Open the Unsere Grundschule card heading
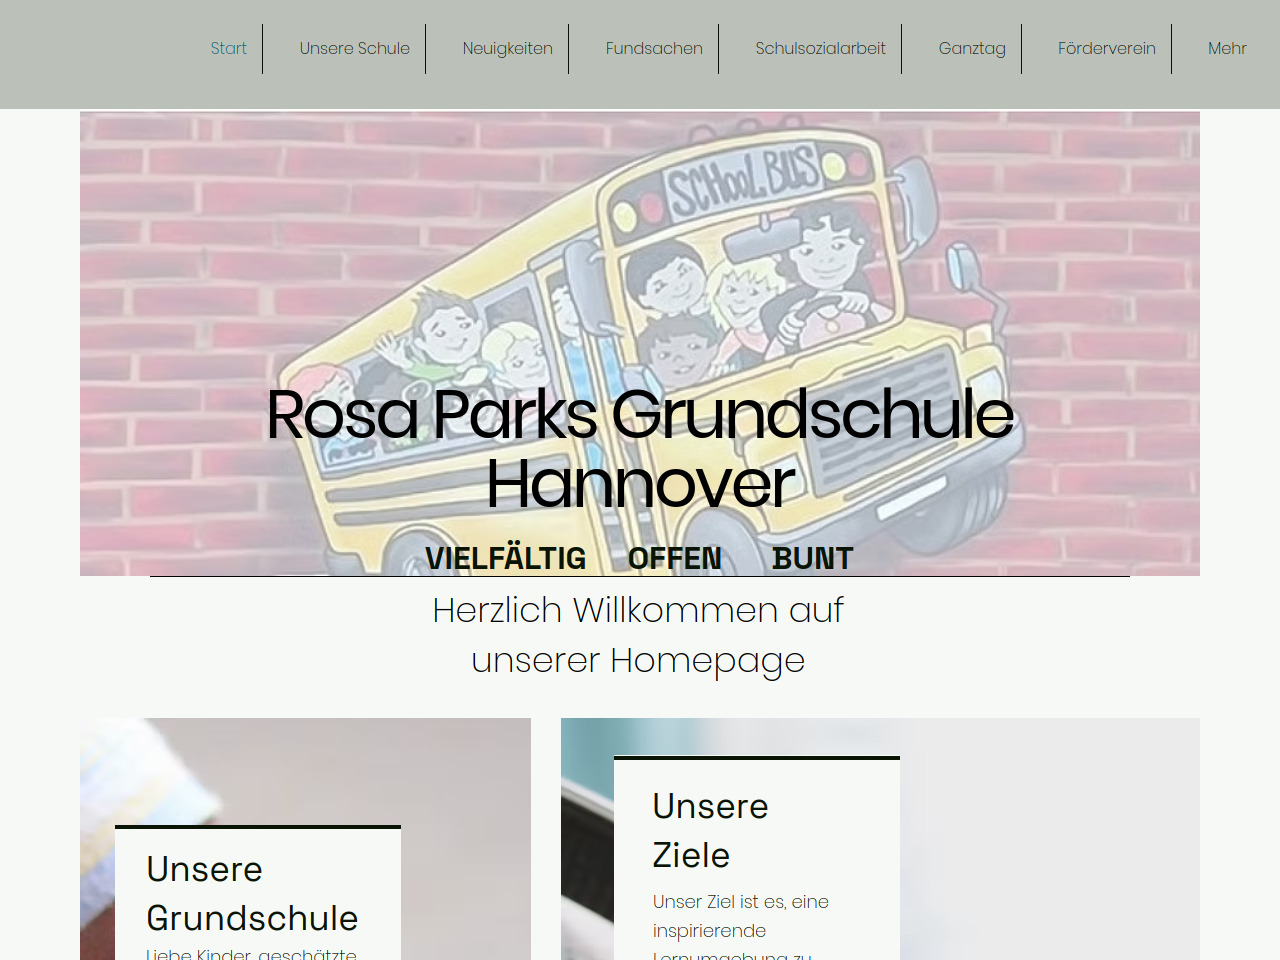The height and width of the screenshot is (960, 1280). tap(252, 893)
